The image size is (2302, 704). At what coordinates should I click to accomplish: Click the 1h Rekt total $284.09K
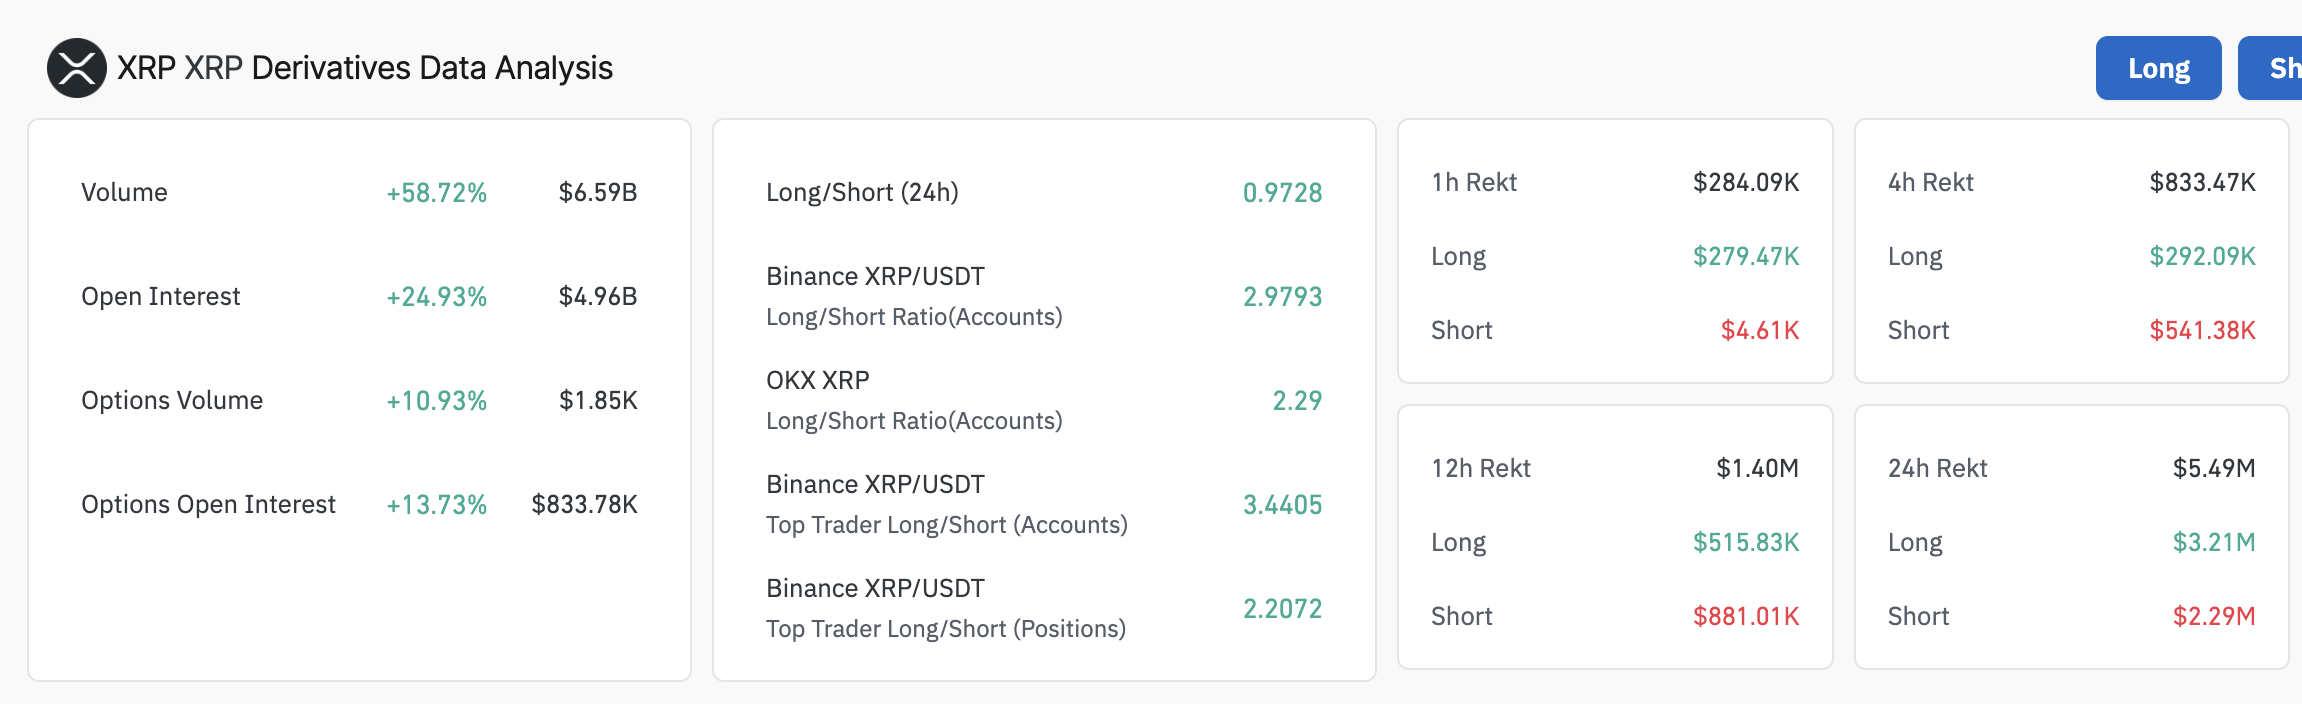[1745, 183]
